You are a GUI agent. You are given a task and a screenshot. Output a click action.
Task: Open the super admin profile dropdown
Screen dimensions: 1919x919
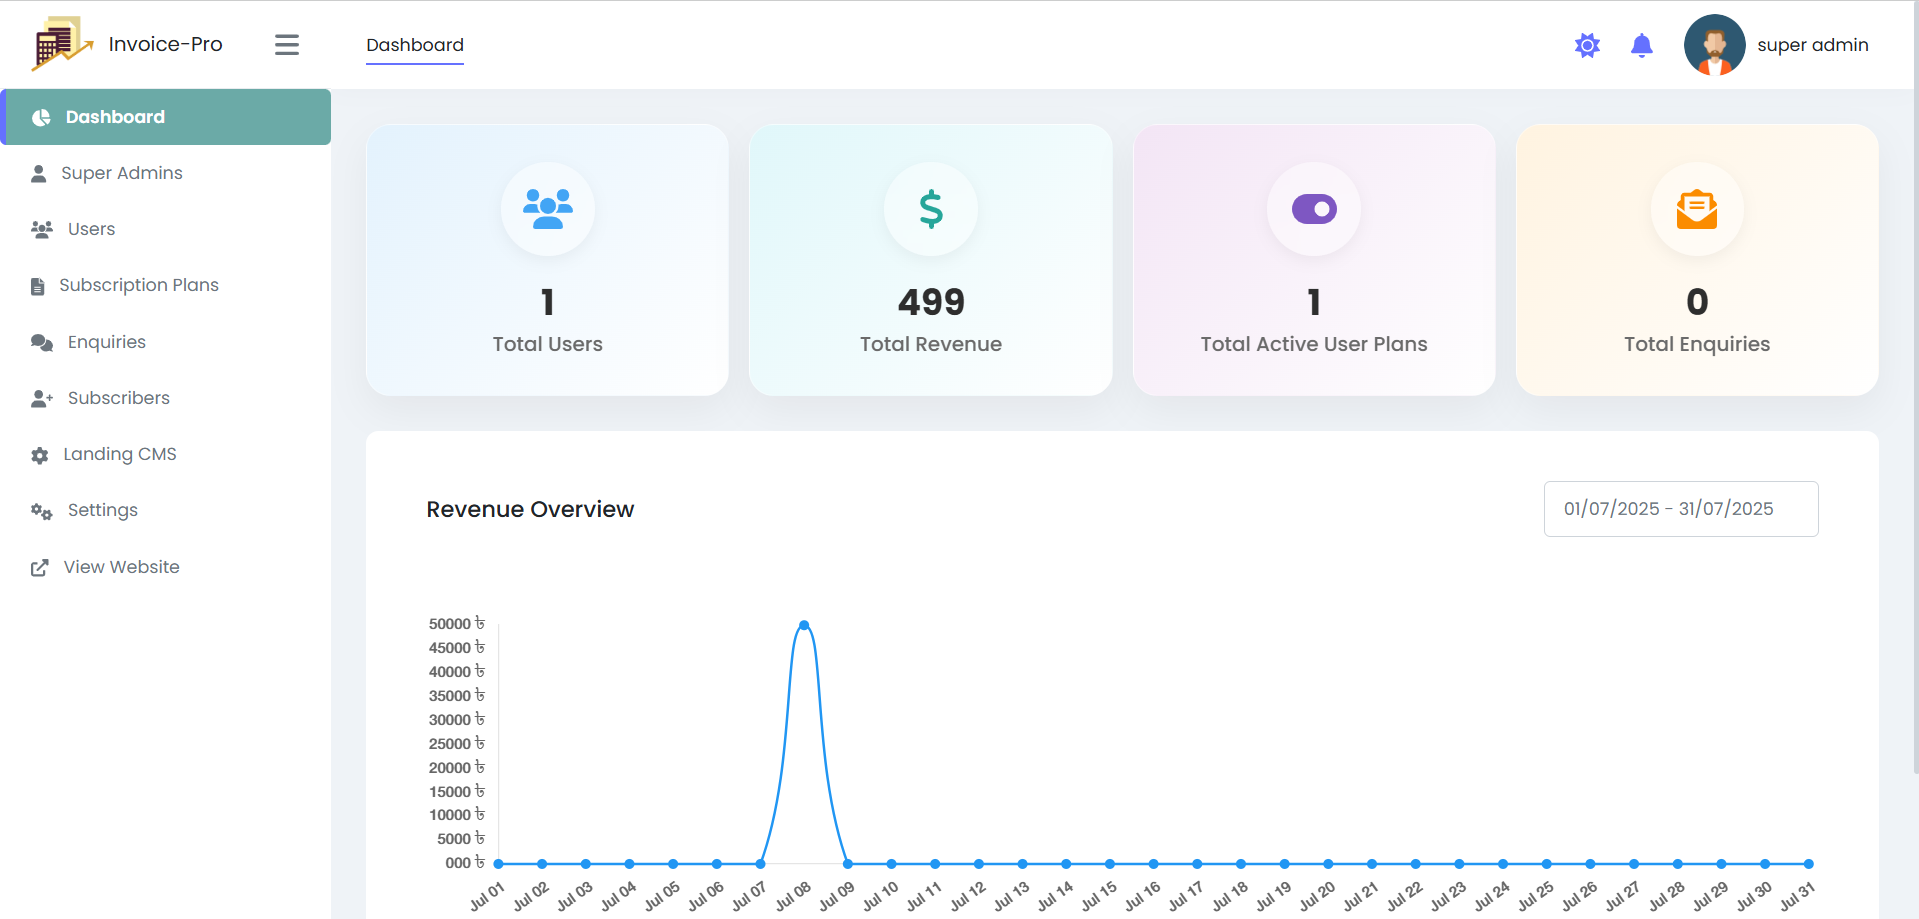1812,45
